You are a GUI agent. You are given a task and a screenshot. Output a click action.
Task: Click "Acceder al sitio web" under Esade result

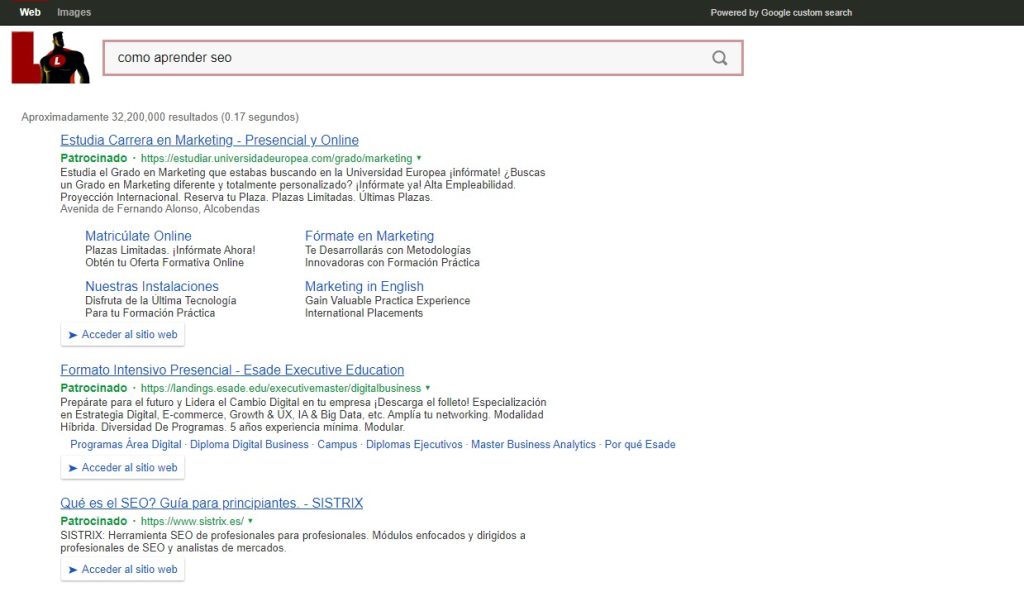pyautogui.click(x=122, y=467)
